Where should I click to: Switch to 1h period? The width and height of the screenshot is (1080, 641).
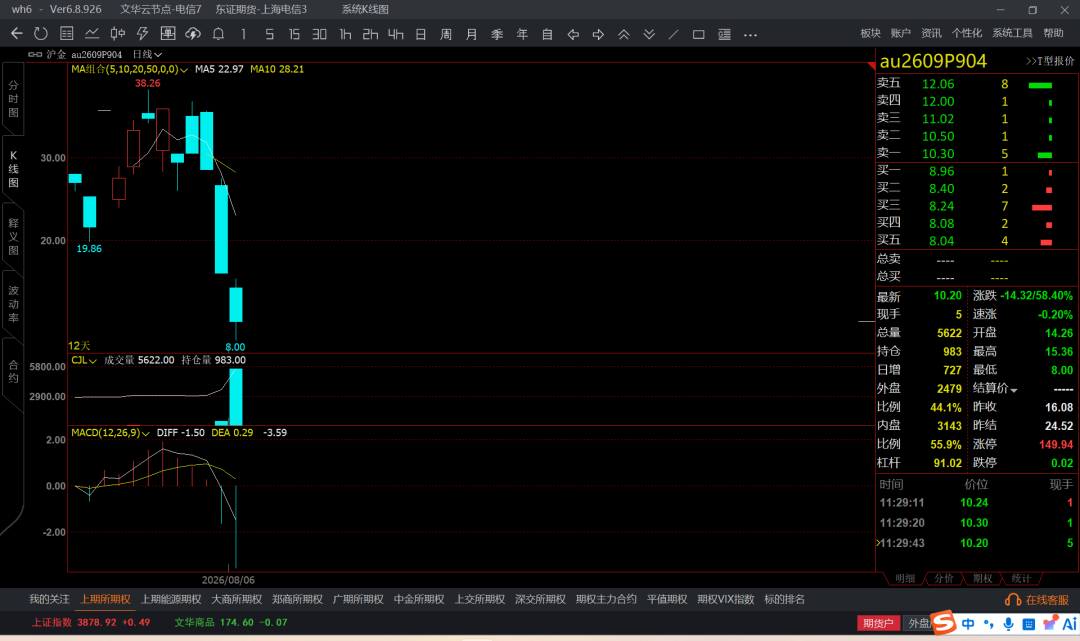point(345,34)
